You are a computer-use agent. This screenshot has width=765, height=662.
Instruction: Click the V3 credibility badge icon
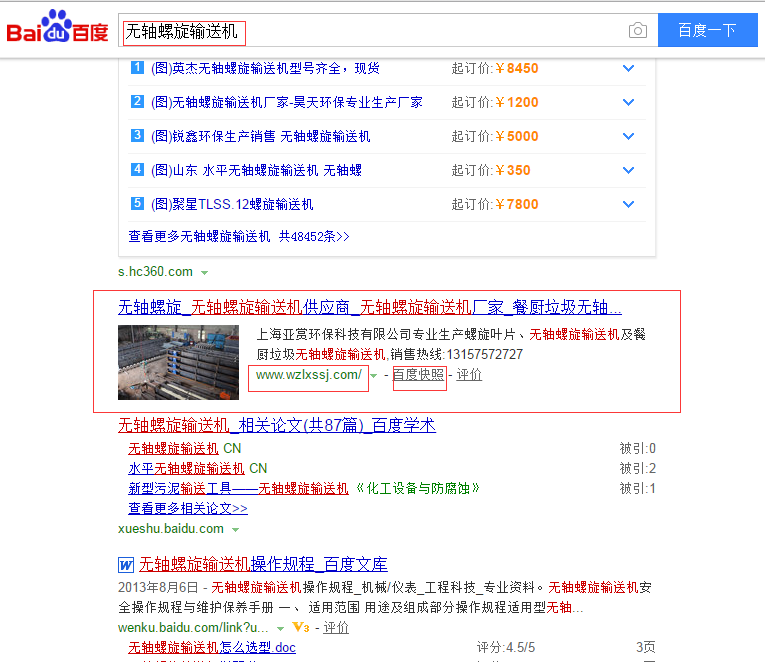(x=301, y=628)
